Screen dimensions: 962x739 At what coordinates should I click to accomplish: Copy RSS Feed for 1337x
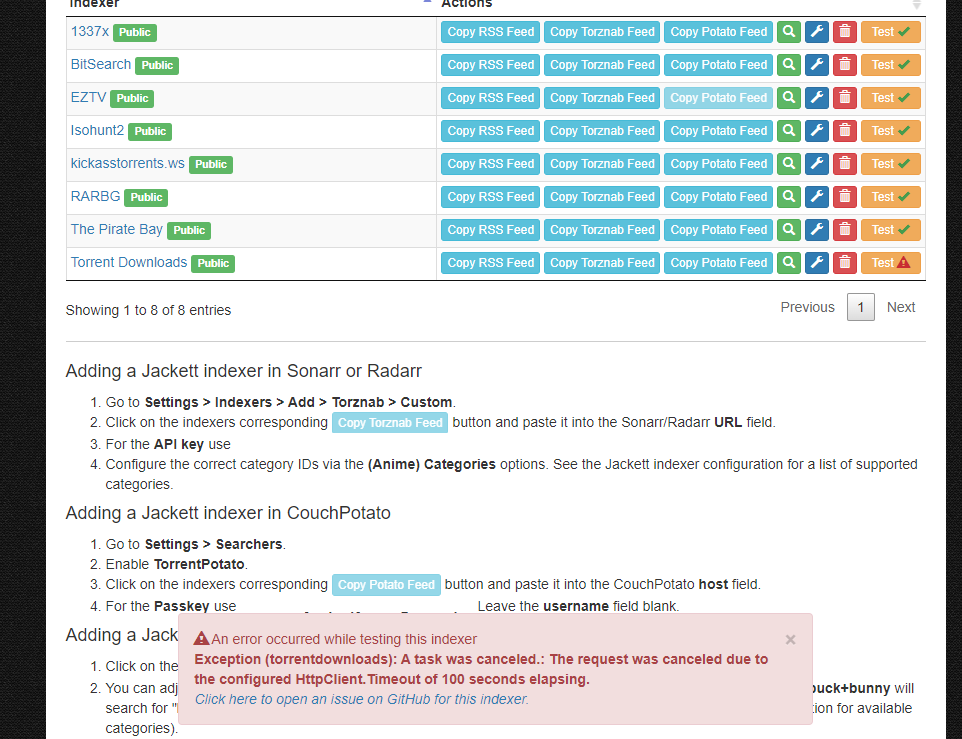pyautogui.click(x=490, y=32)
